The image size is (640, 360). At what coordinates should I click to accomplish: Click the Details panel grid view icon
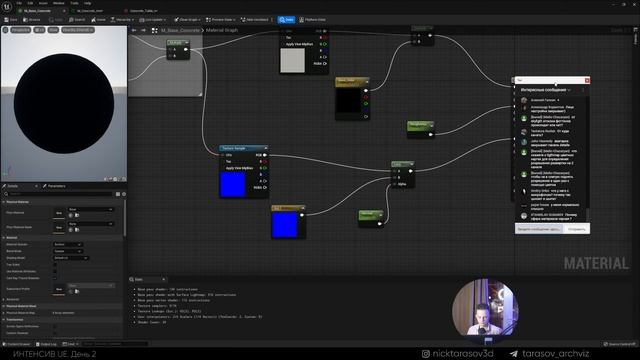[118, 194]
